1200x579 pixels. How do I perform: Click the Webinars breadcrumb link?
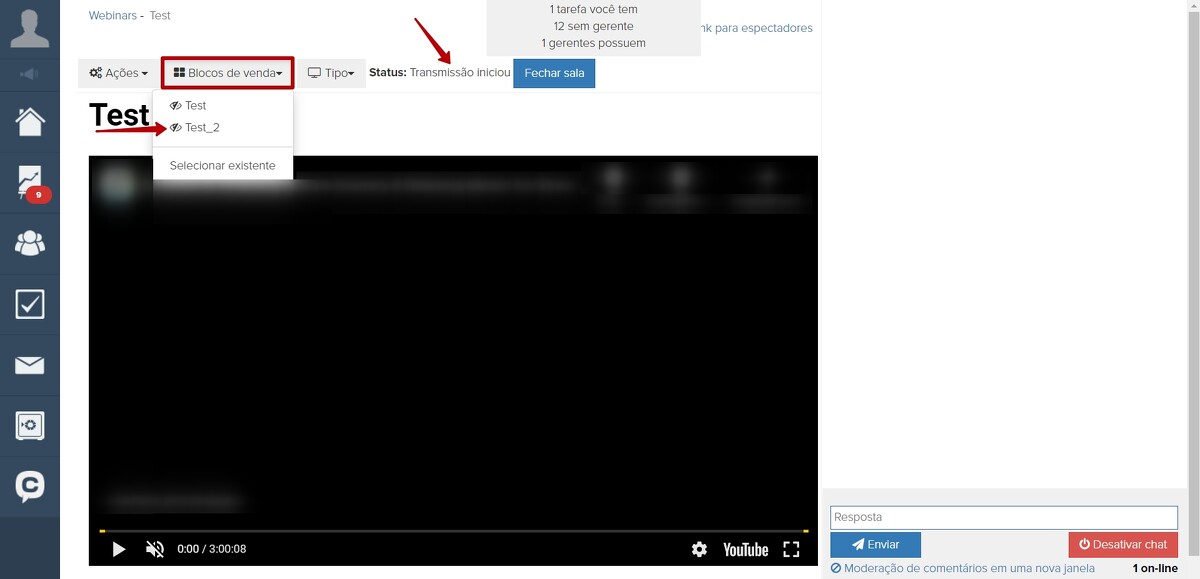tap(112, 16)
